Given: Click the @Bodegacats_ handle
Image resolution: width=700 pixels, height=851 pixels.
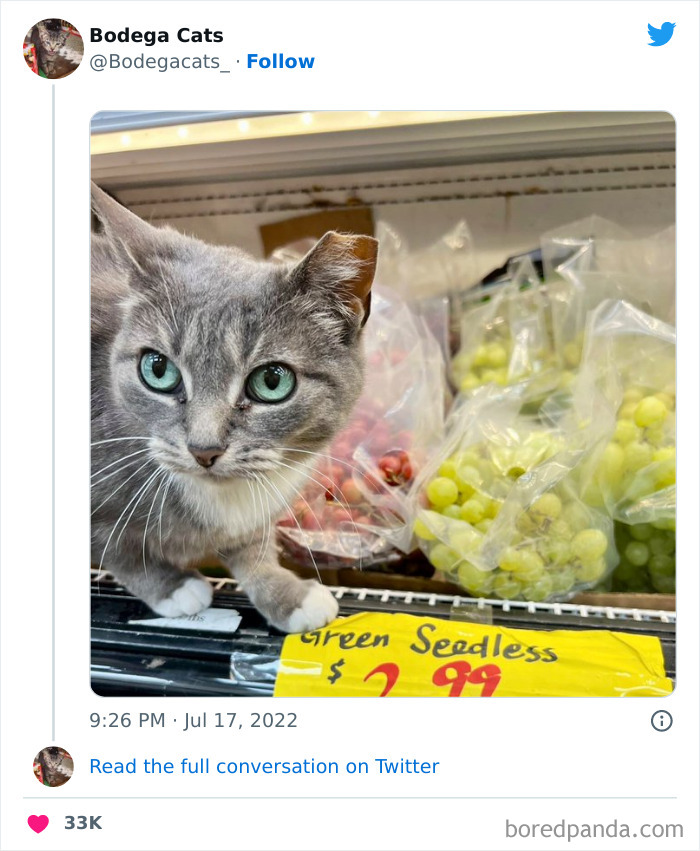Looking at the screenshot, I should point(160,61).
